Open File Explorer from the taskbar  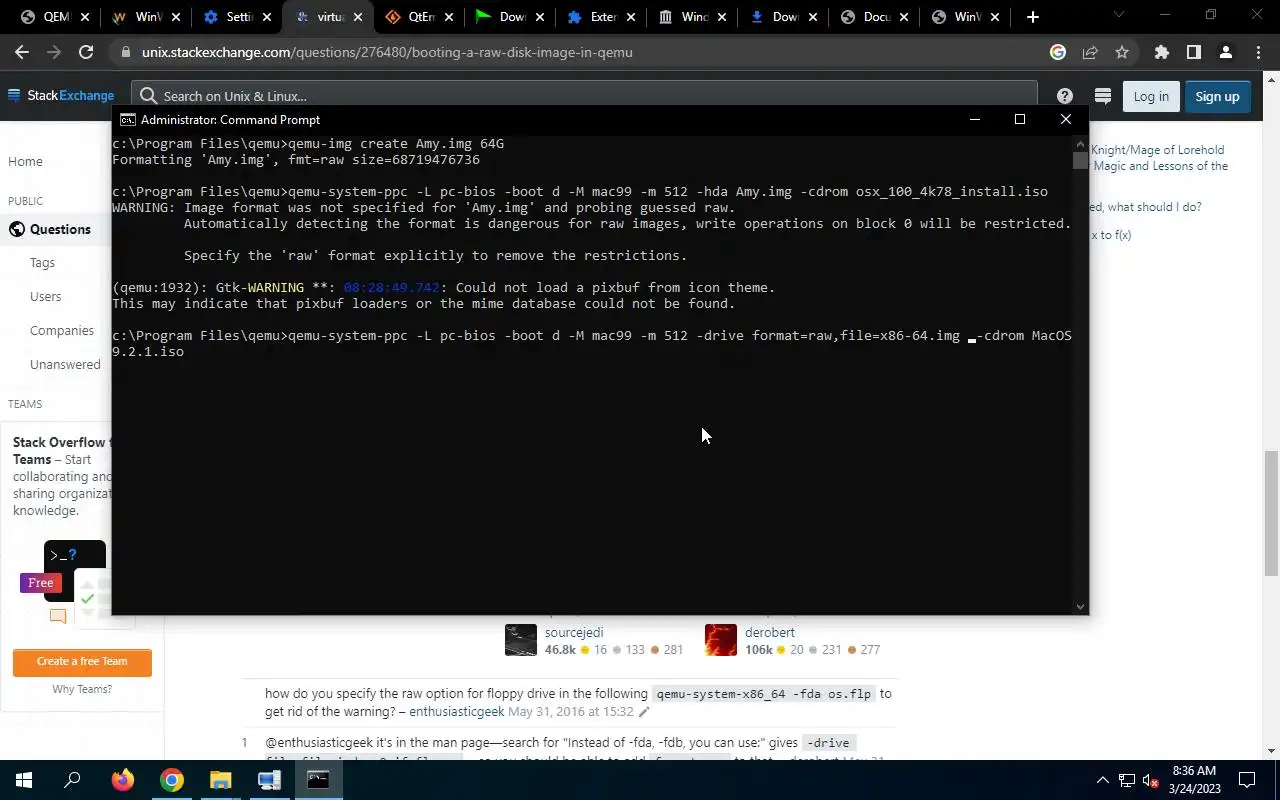[x=220, y=780]
